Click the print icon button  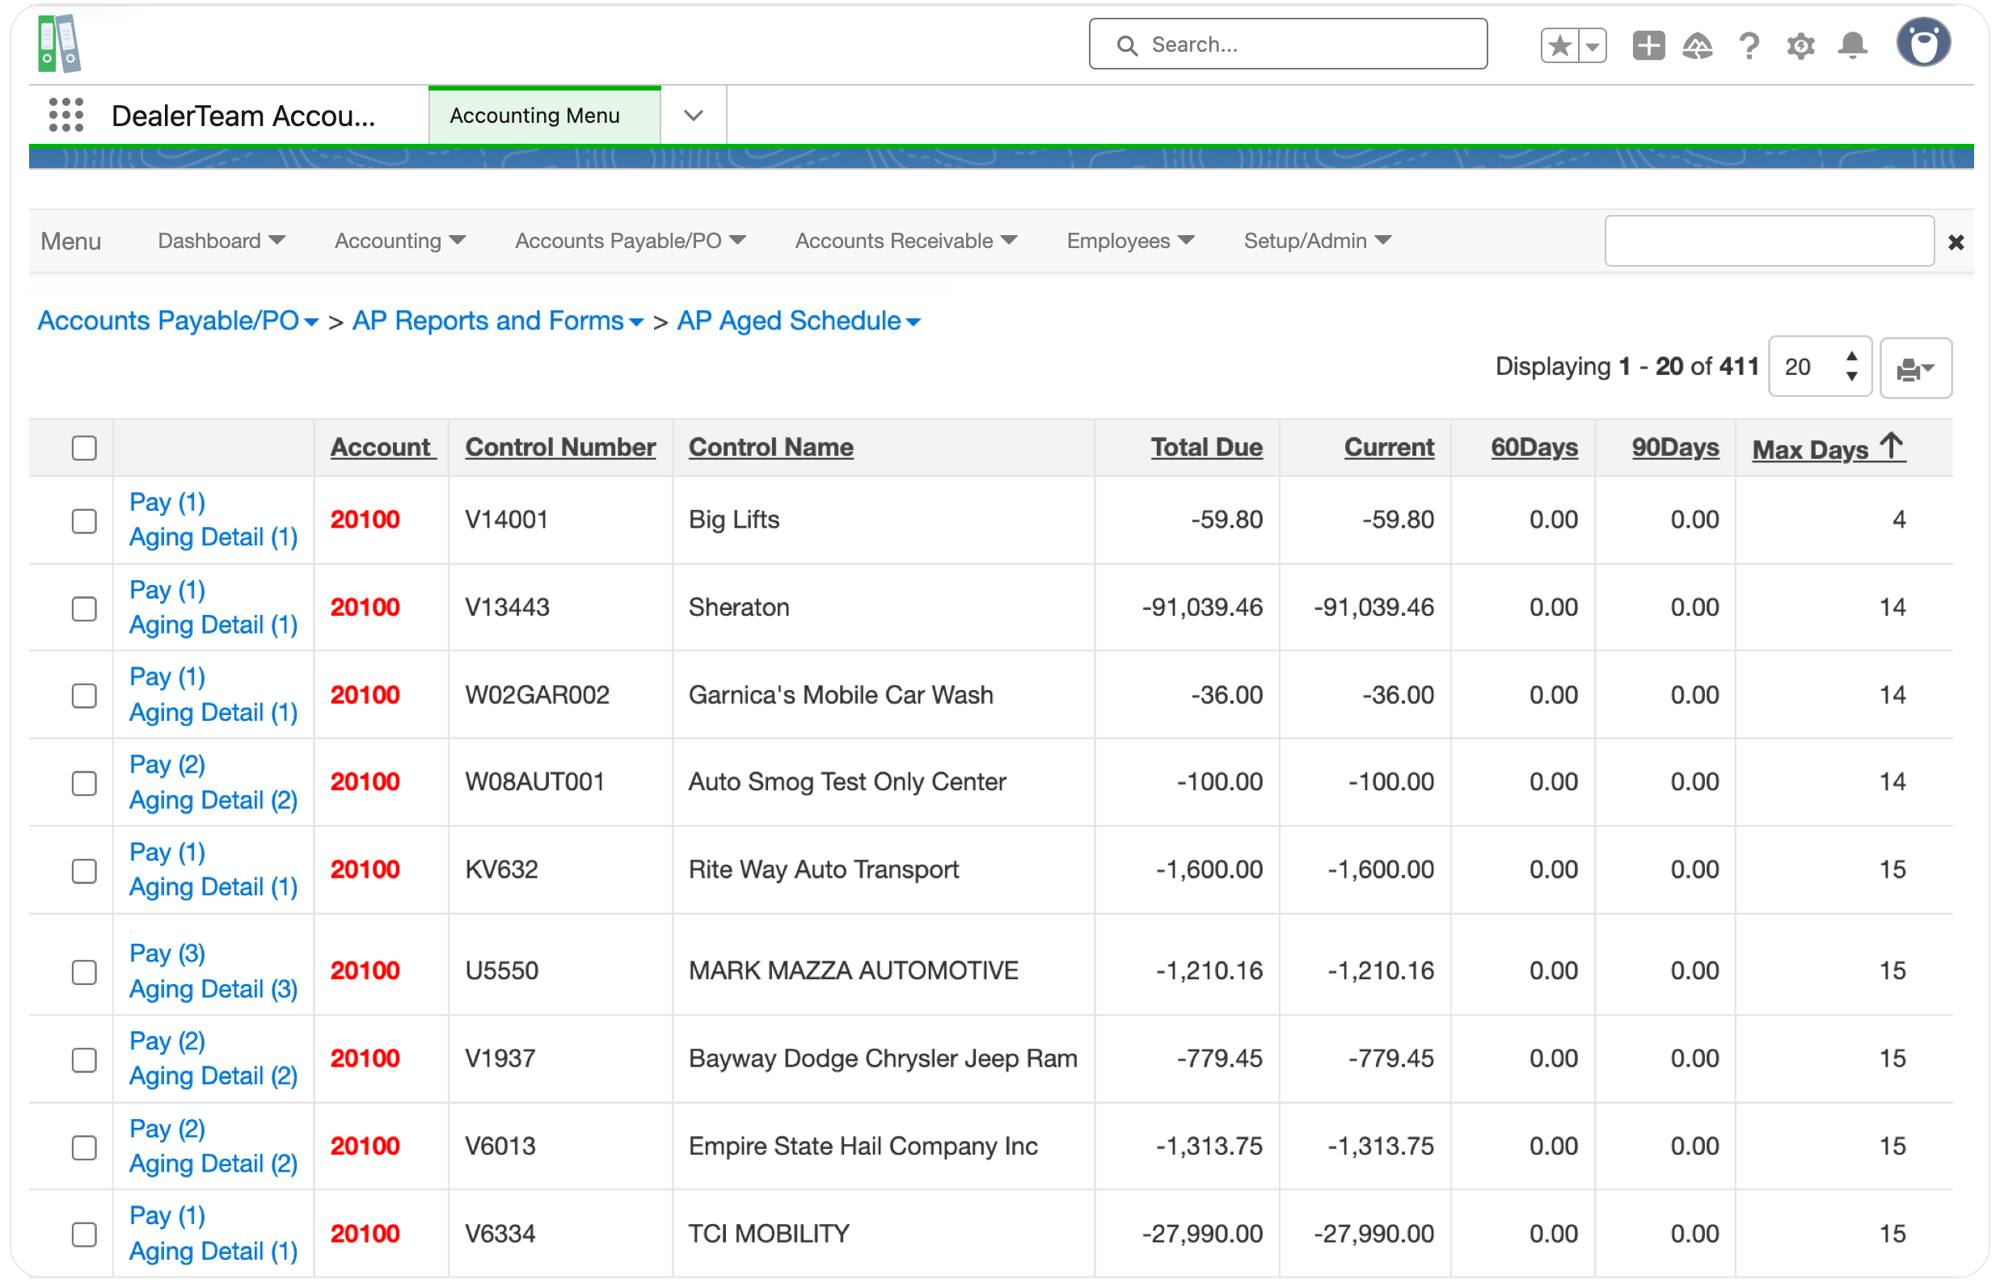point(1915,368)
